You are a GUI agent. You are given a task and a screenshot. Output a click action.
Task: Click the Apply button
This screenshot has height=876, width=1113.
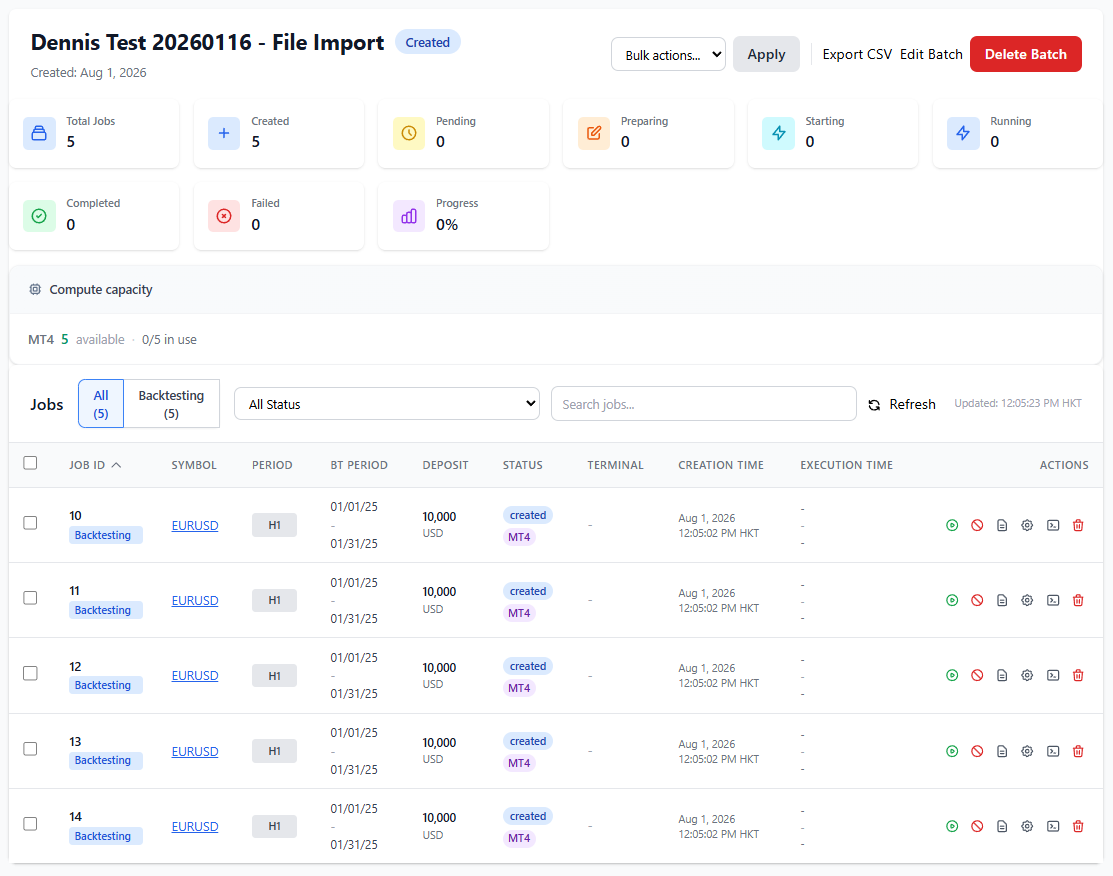pyautogui.click(x=766, y=55)
